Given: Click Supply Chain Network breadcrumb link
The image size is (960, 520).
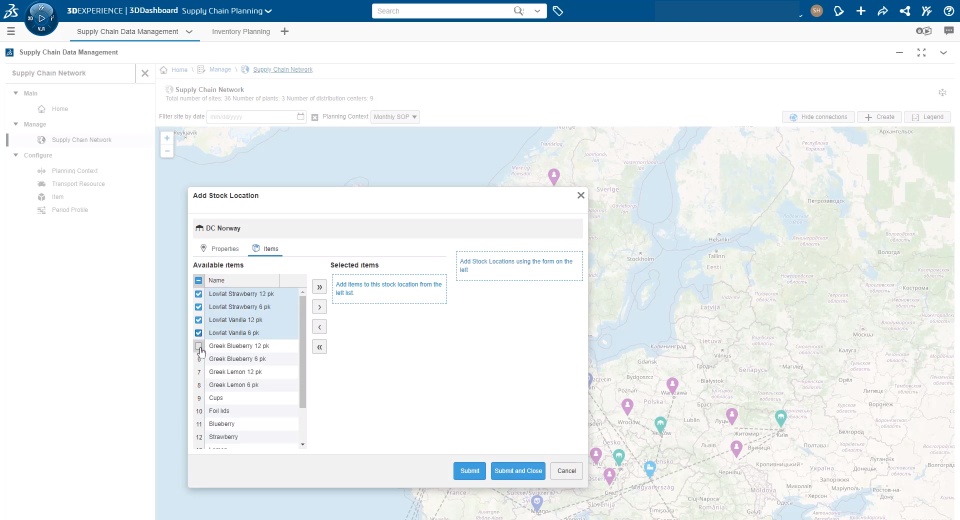Looking at the screenshot, I should click(283, 70).
